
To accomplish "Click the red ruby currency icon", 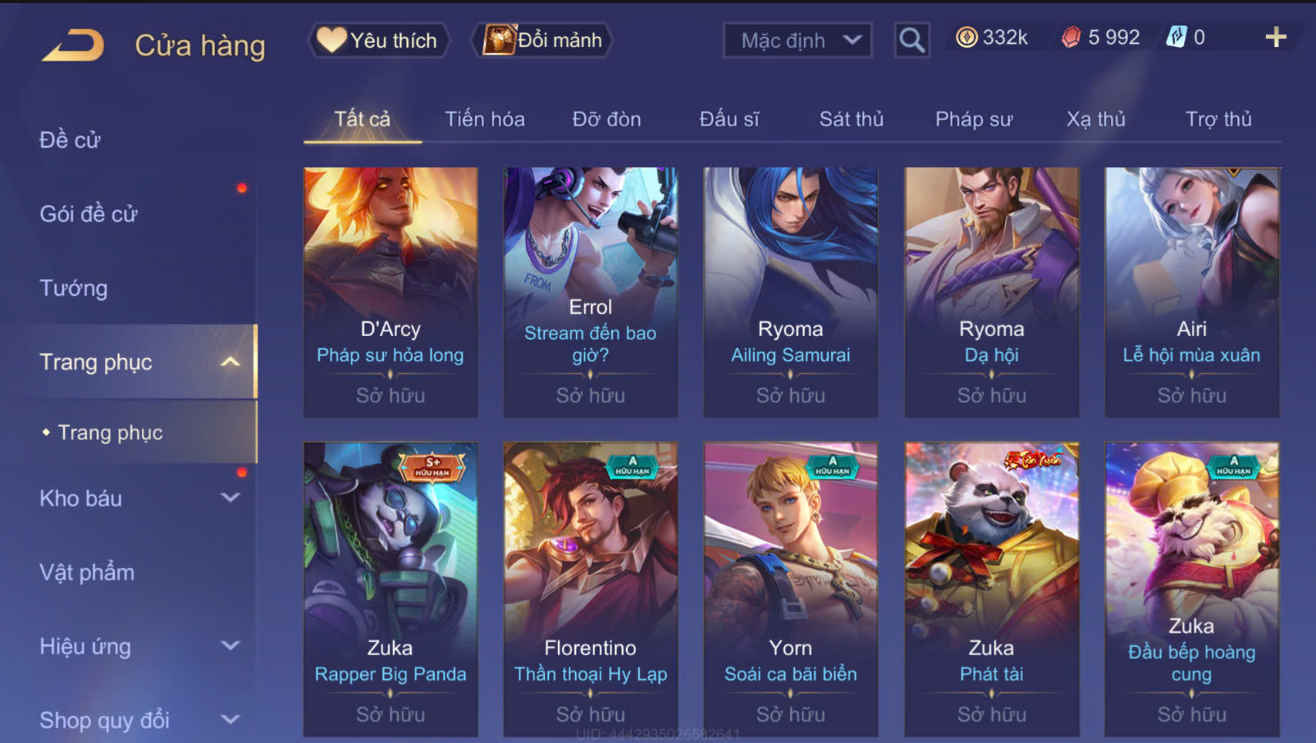I will point(1071,38).
